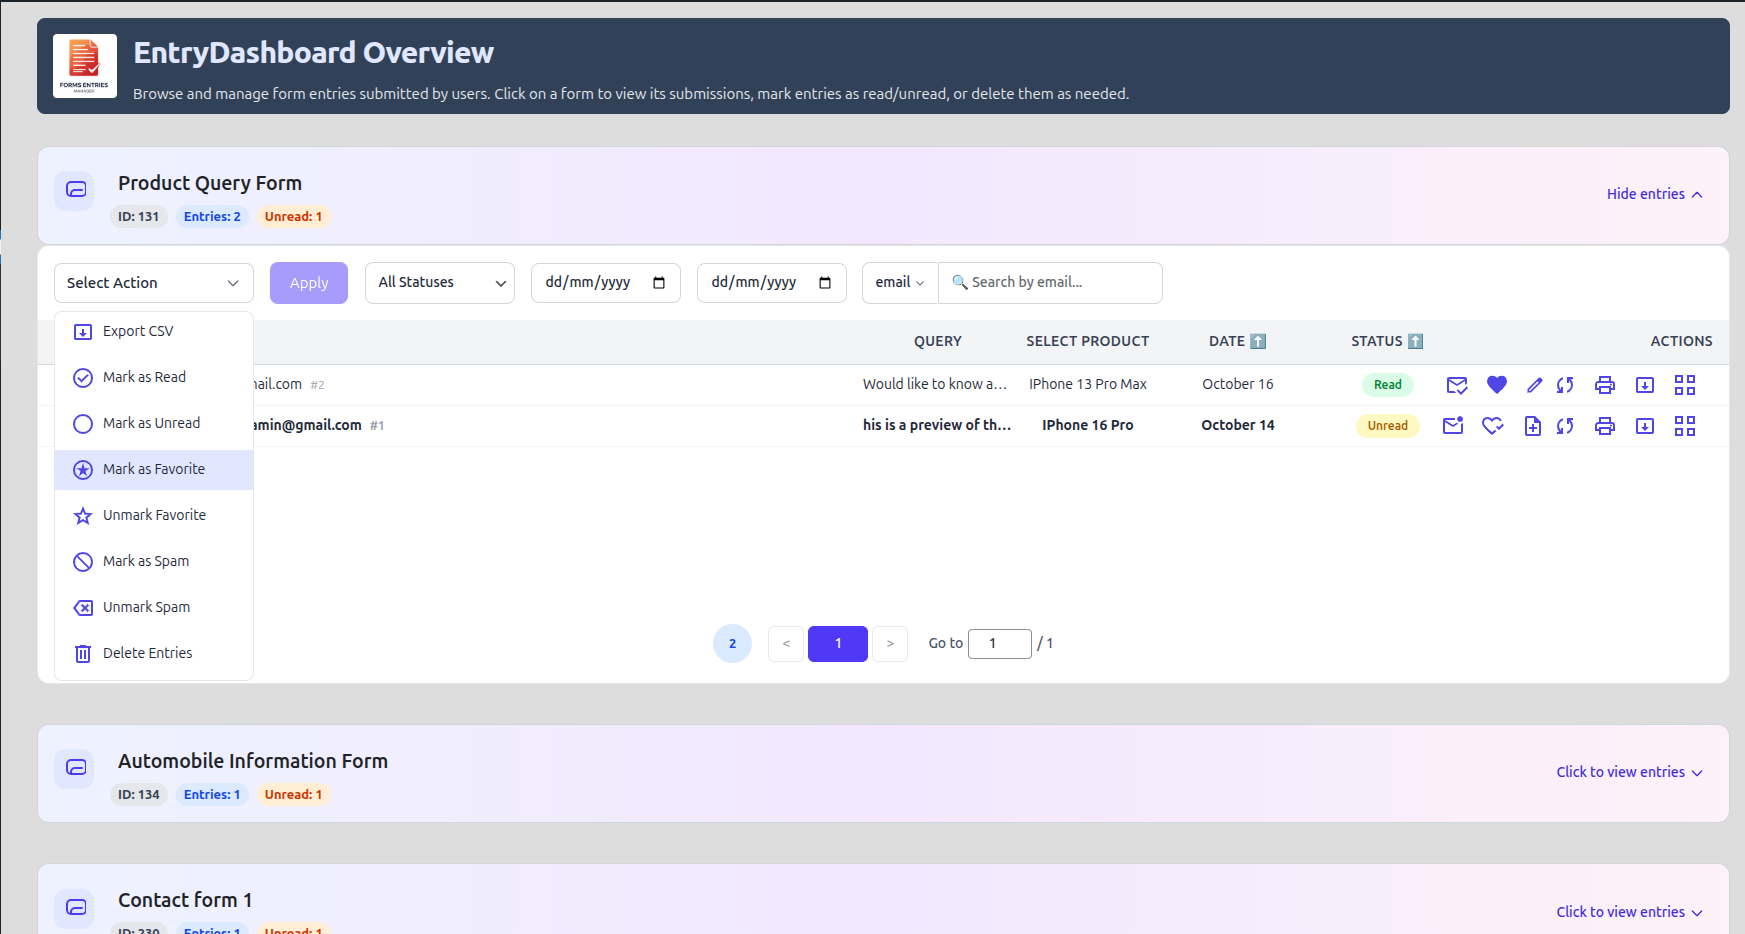Toggle the DATE column sort order

coord(1259,341)
